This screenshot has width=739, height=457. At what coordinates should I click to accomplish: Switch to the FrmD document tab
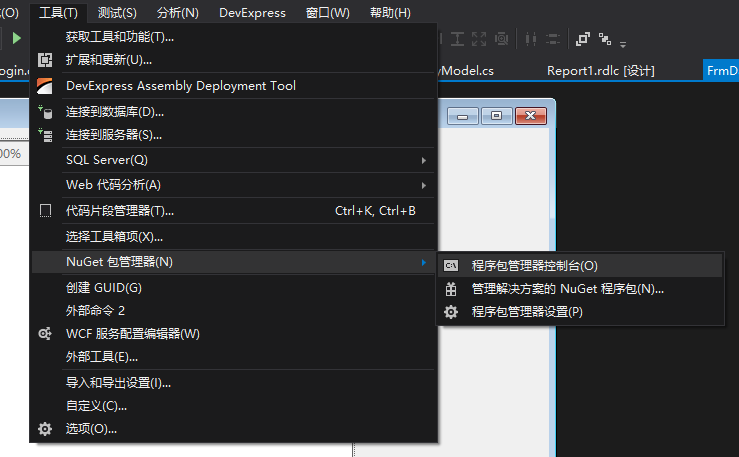click(721, 71)
